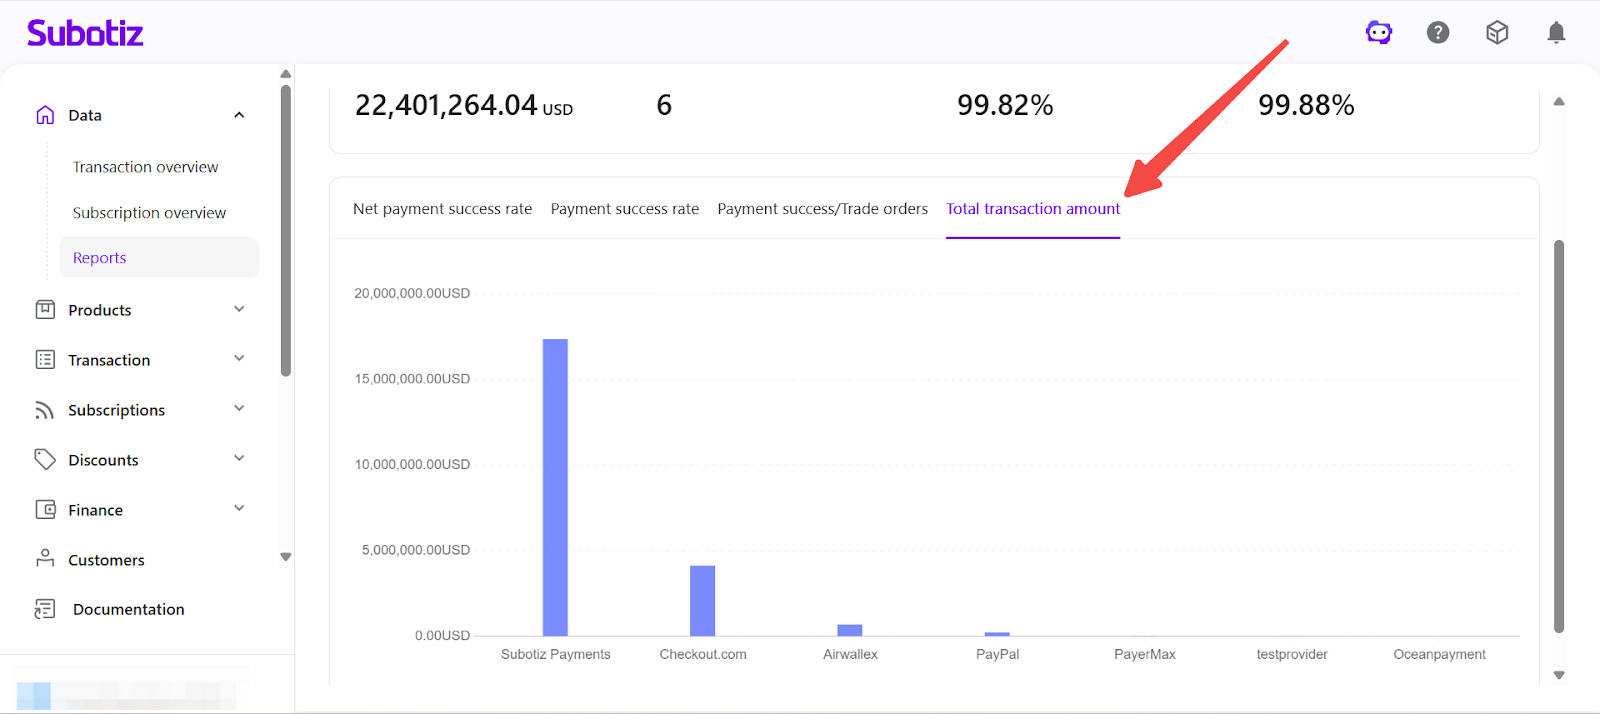This screenshot has width=1600, height=714.
Task: Click the Finance wallet icon
Action: coord(45,510)
